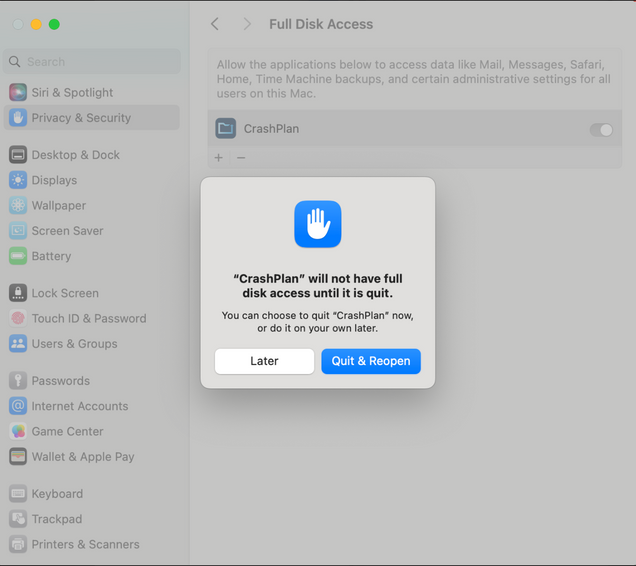The image size is (636, 566).
Task: Click the Screen Saver icon
Action: [18, 230]
